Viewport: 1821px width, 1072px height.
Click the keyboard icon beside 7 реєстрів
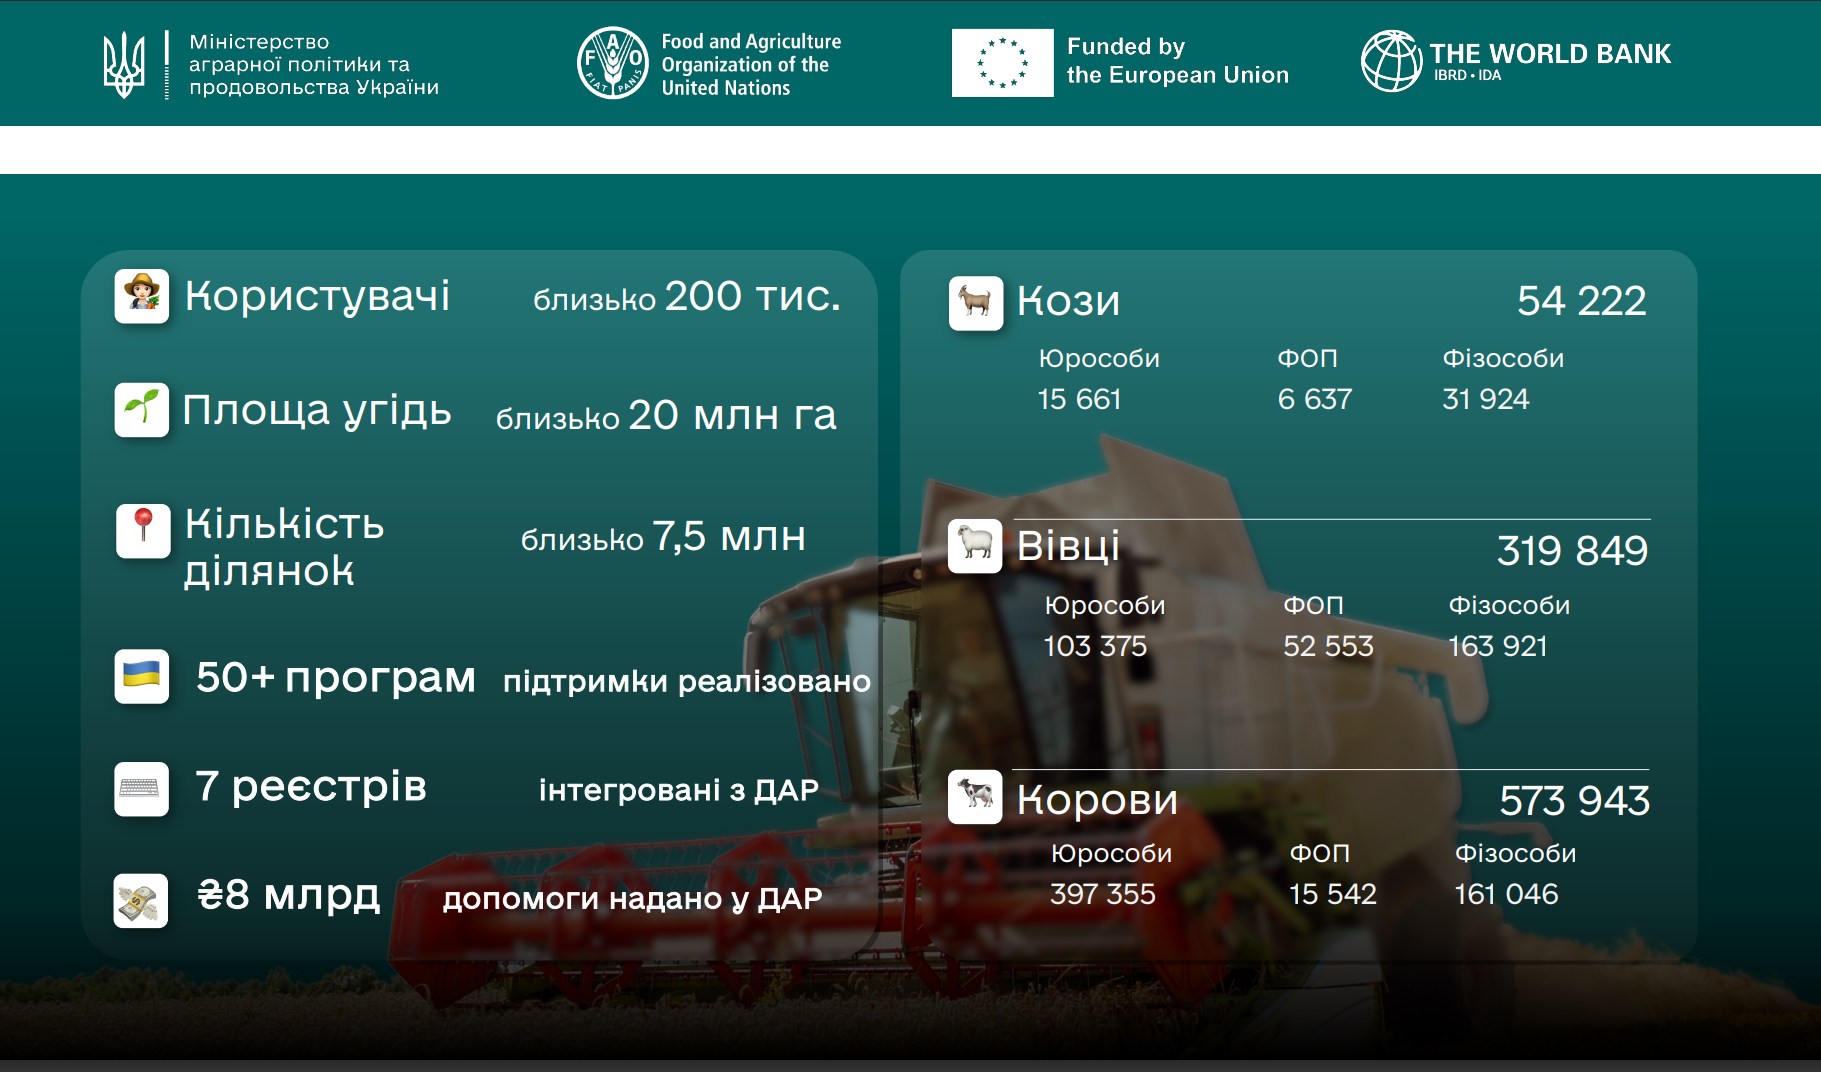tap(141, 789)
